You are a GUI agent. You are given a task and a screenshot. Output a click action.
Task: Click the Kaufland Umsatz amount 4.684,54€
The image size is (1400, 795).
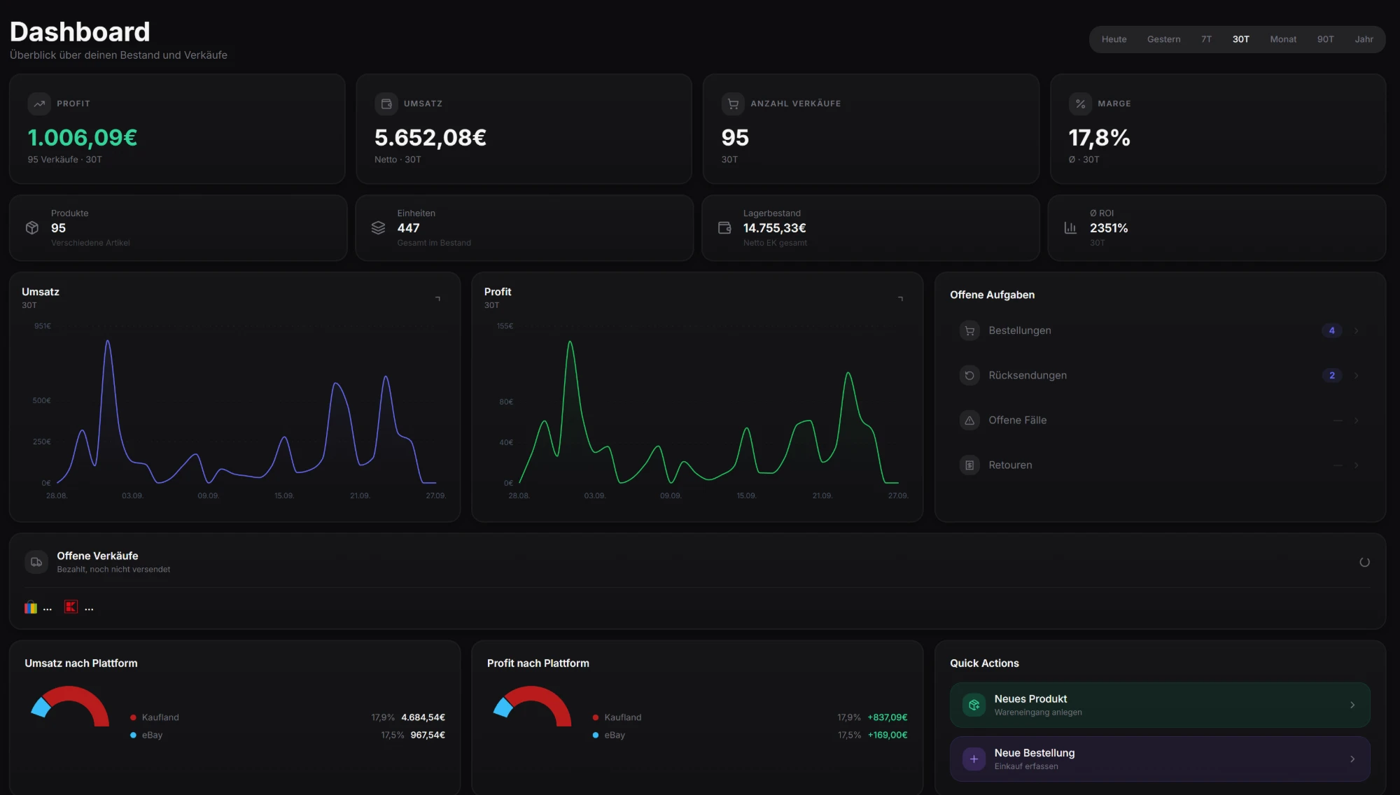coord(423,718)
